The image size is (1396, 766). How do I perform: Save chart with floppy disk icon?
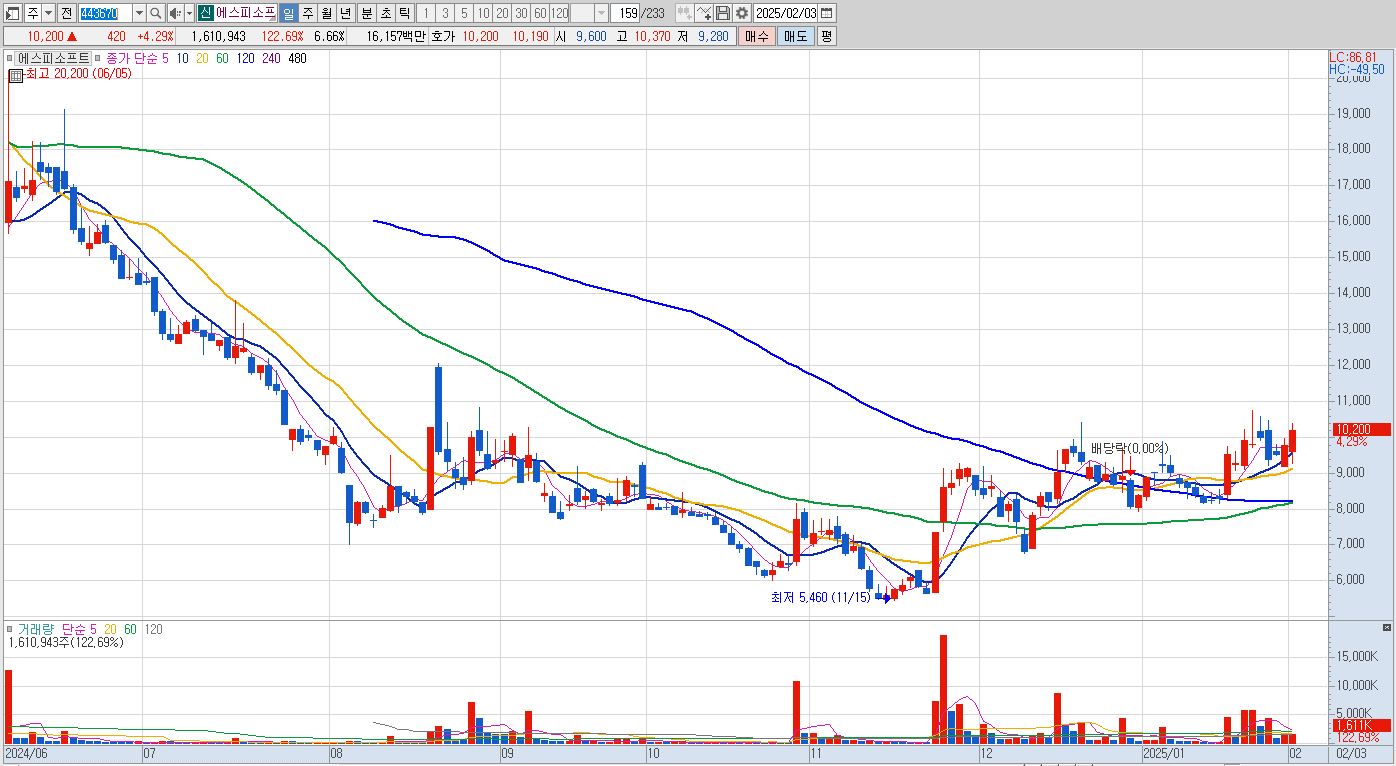point(722,13)
